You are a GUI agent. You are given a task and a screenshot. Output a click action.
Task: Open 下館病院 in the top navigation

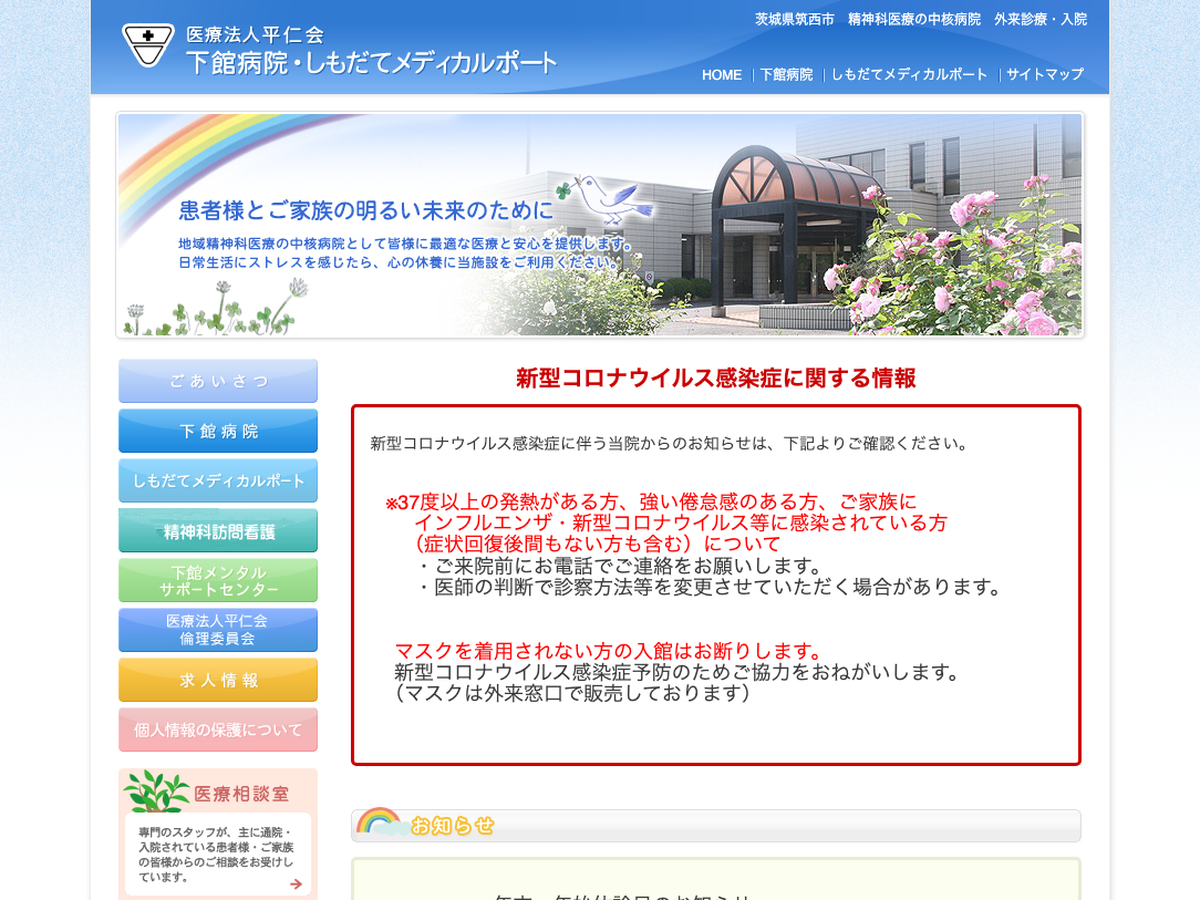point(786,75)
